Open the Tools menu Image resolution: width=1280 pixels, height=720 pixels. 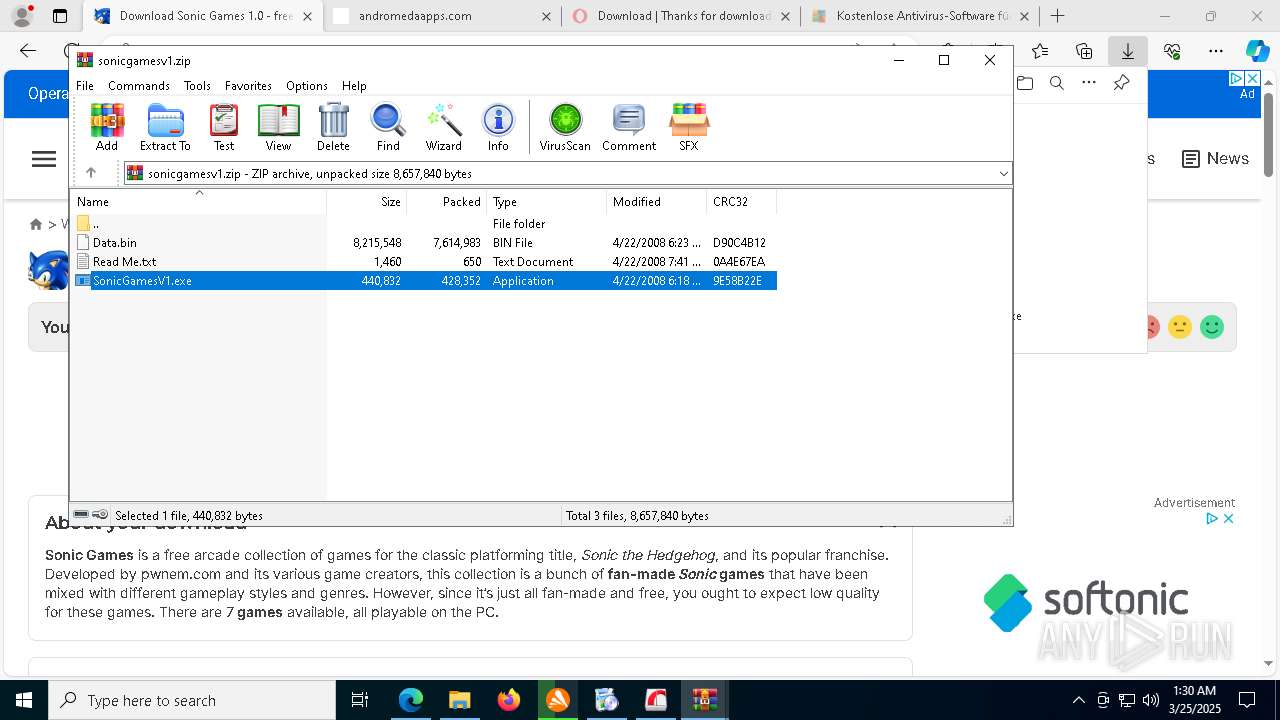coord(197,86)
